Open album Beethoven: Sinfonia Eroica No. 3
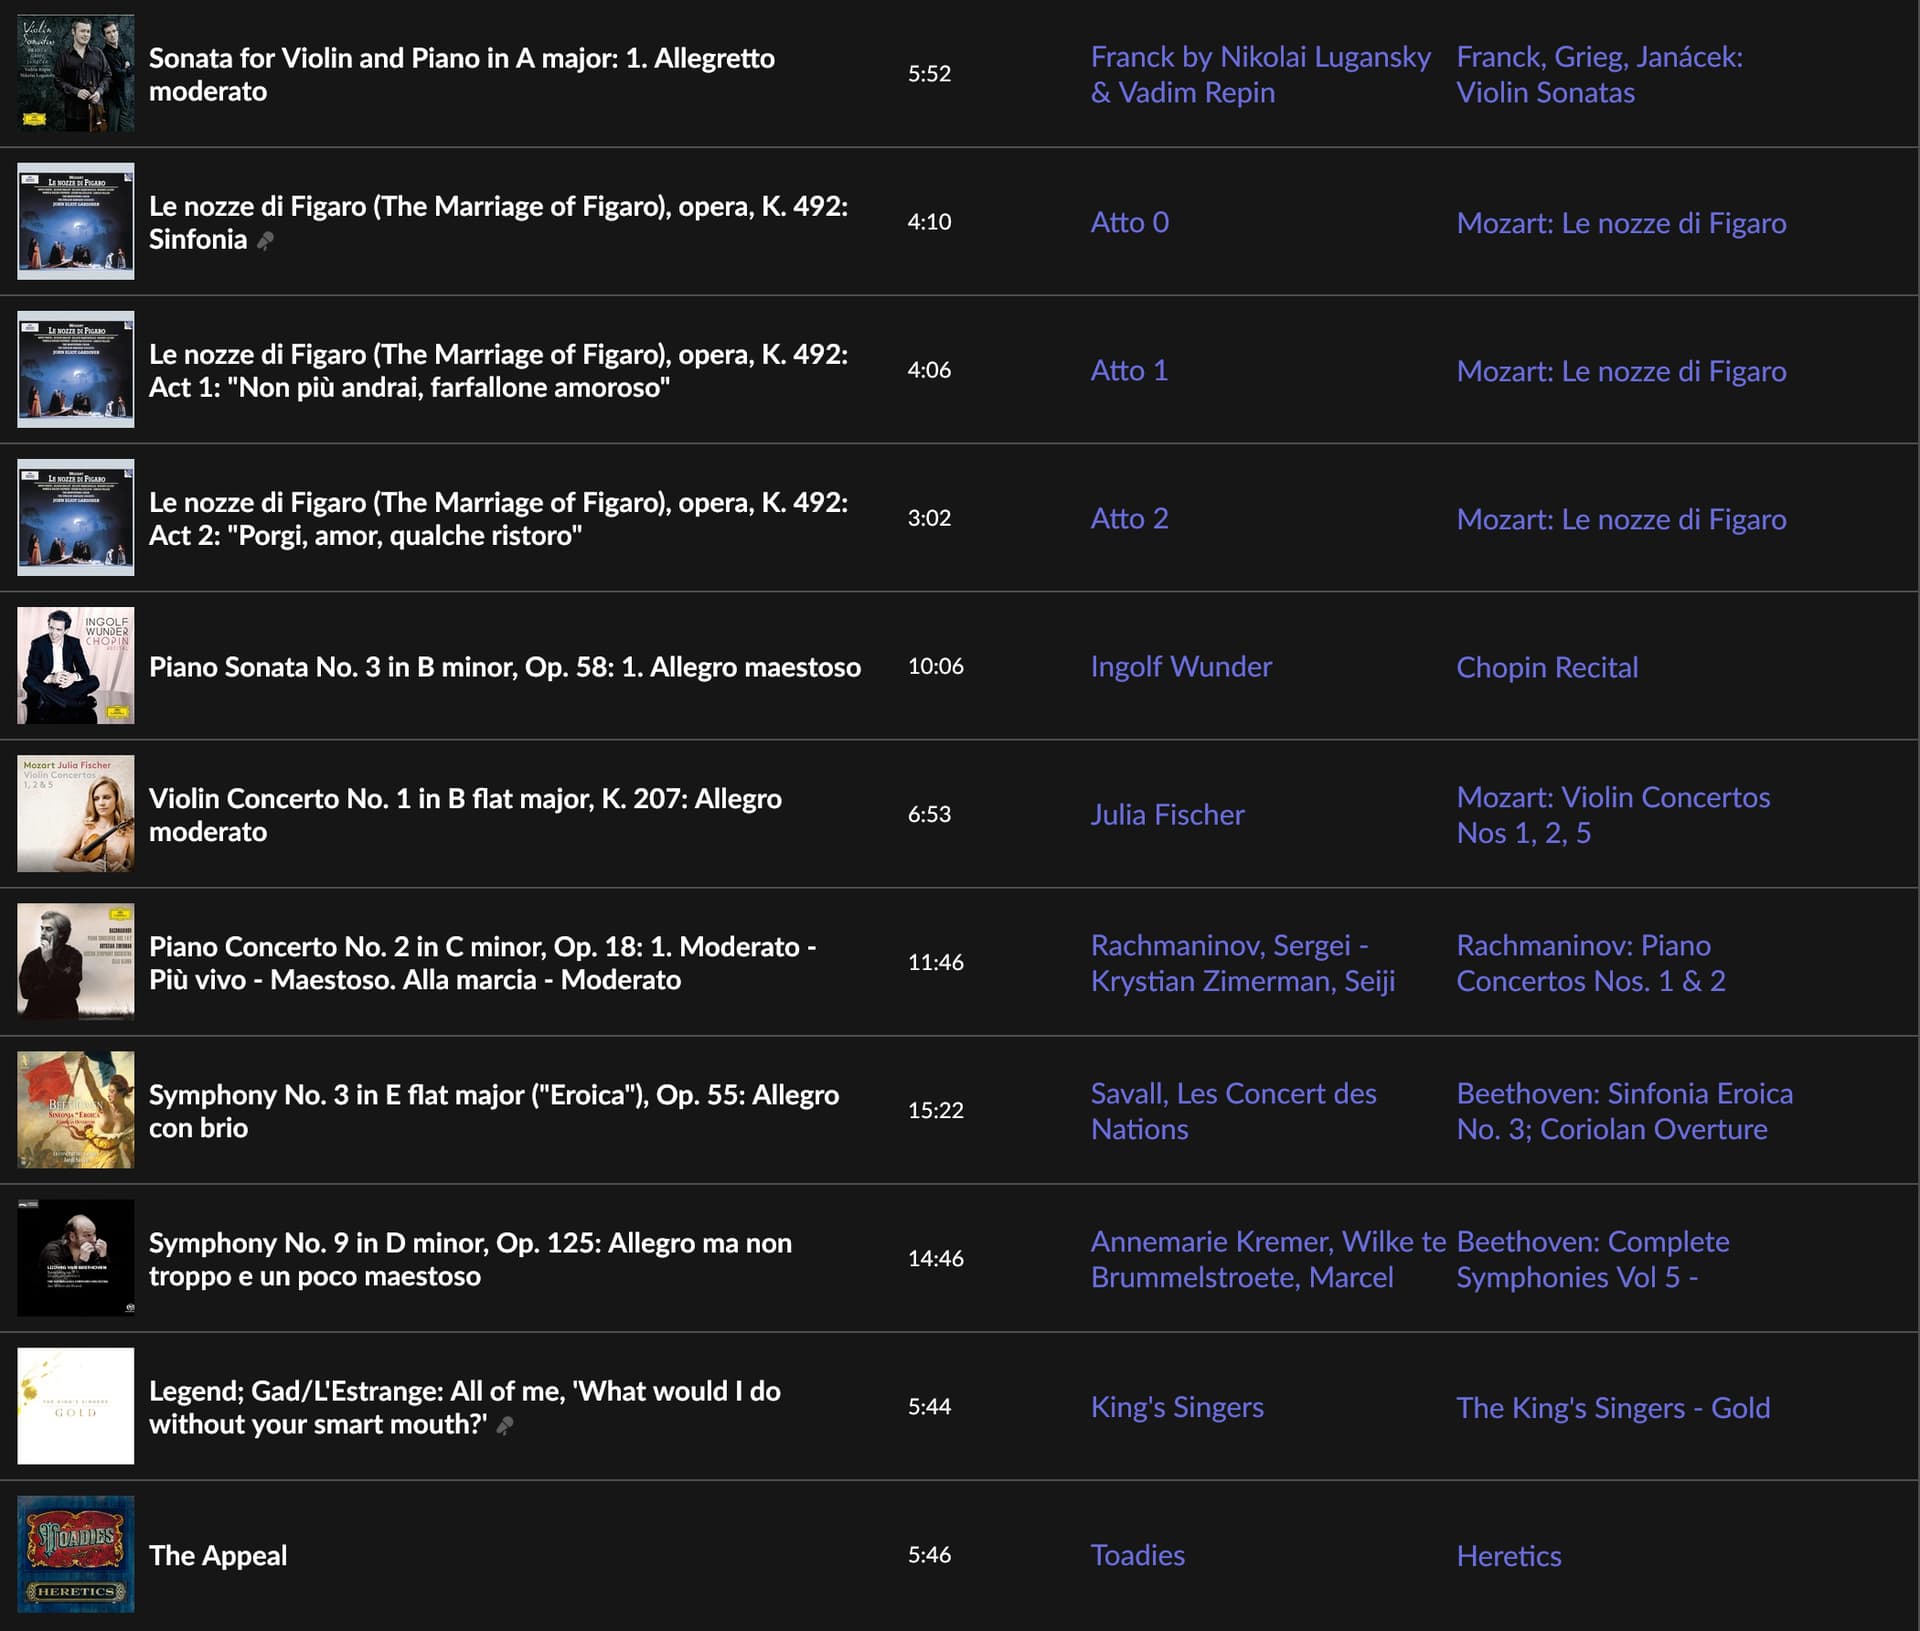1920x1631 pixels. click(x=1625, y=1110)
